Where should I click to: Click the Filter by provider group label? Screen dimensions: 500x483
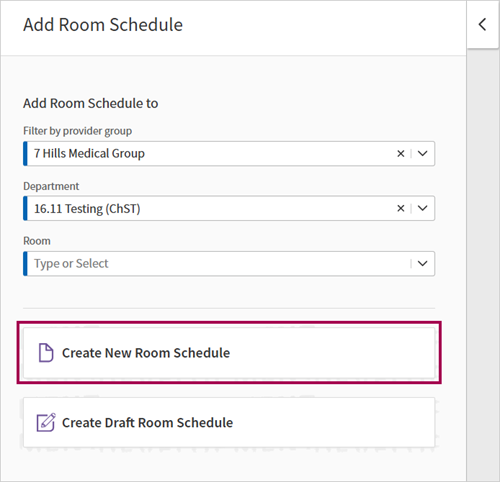(77, 131)
